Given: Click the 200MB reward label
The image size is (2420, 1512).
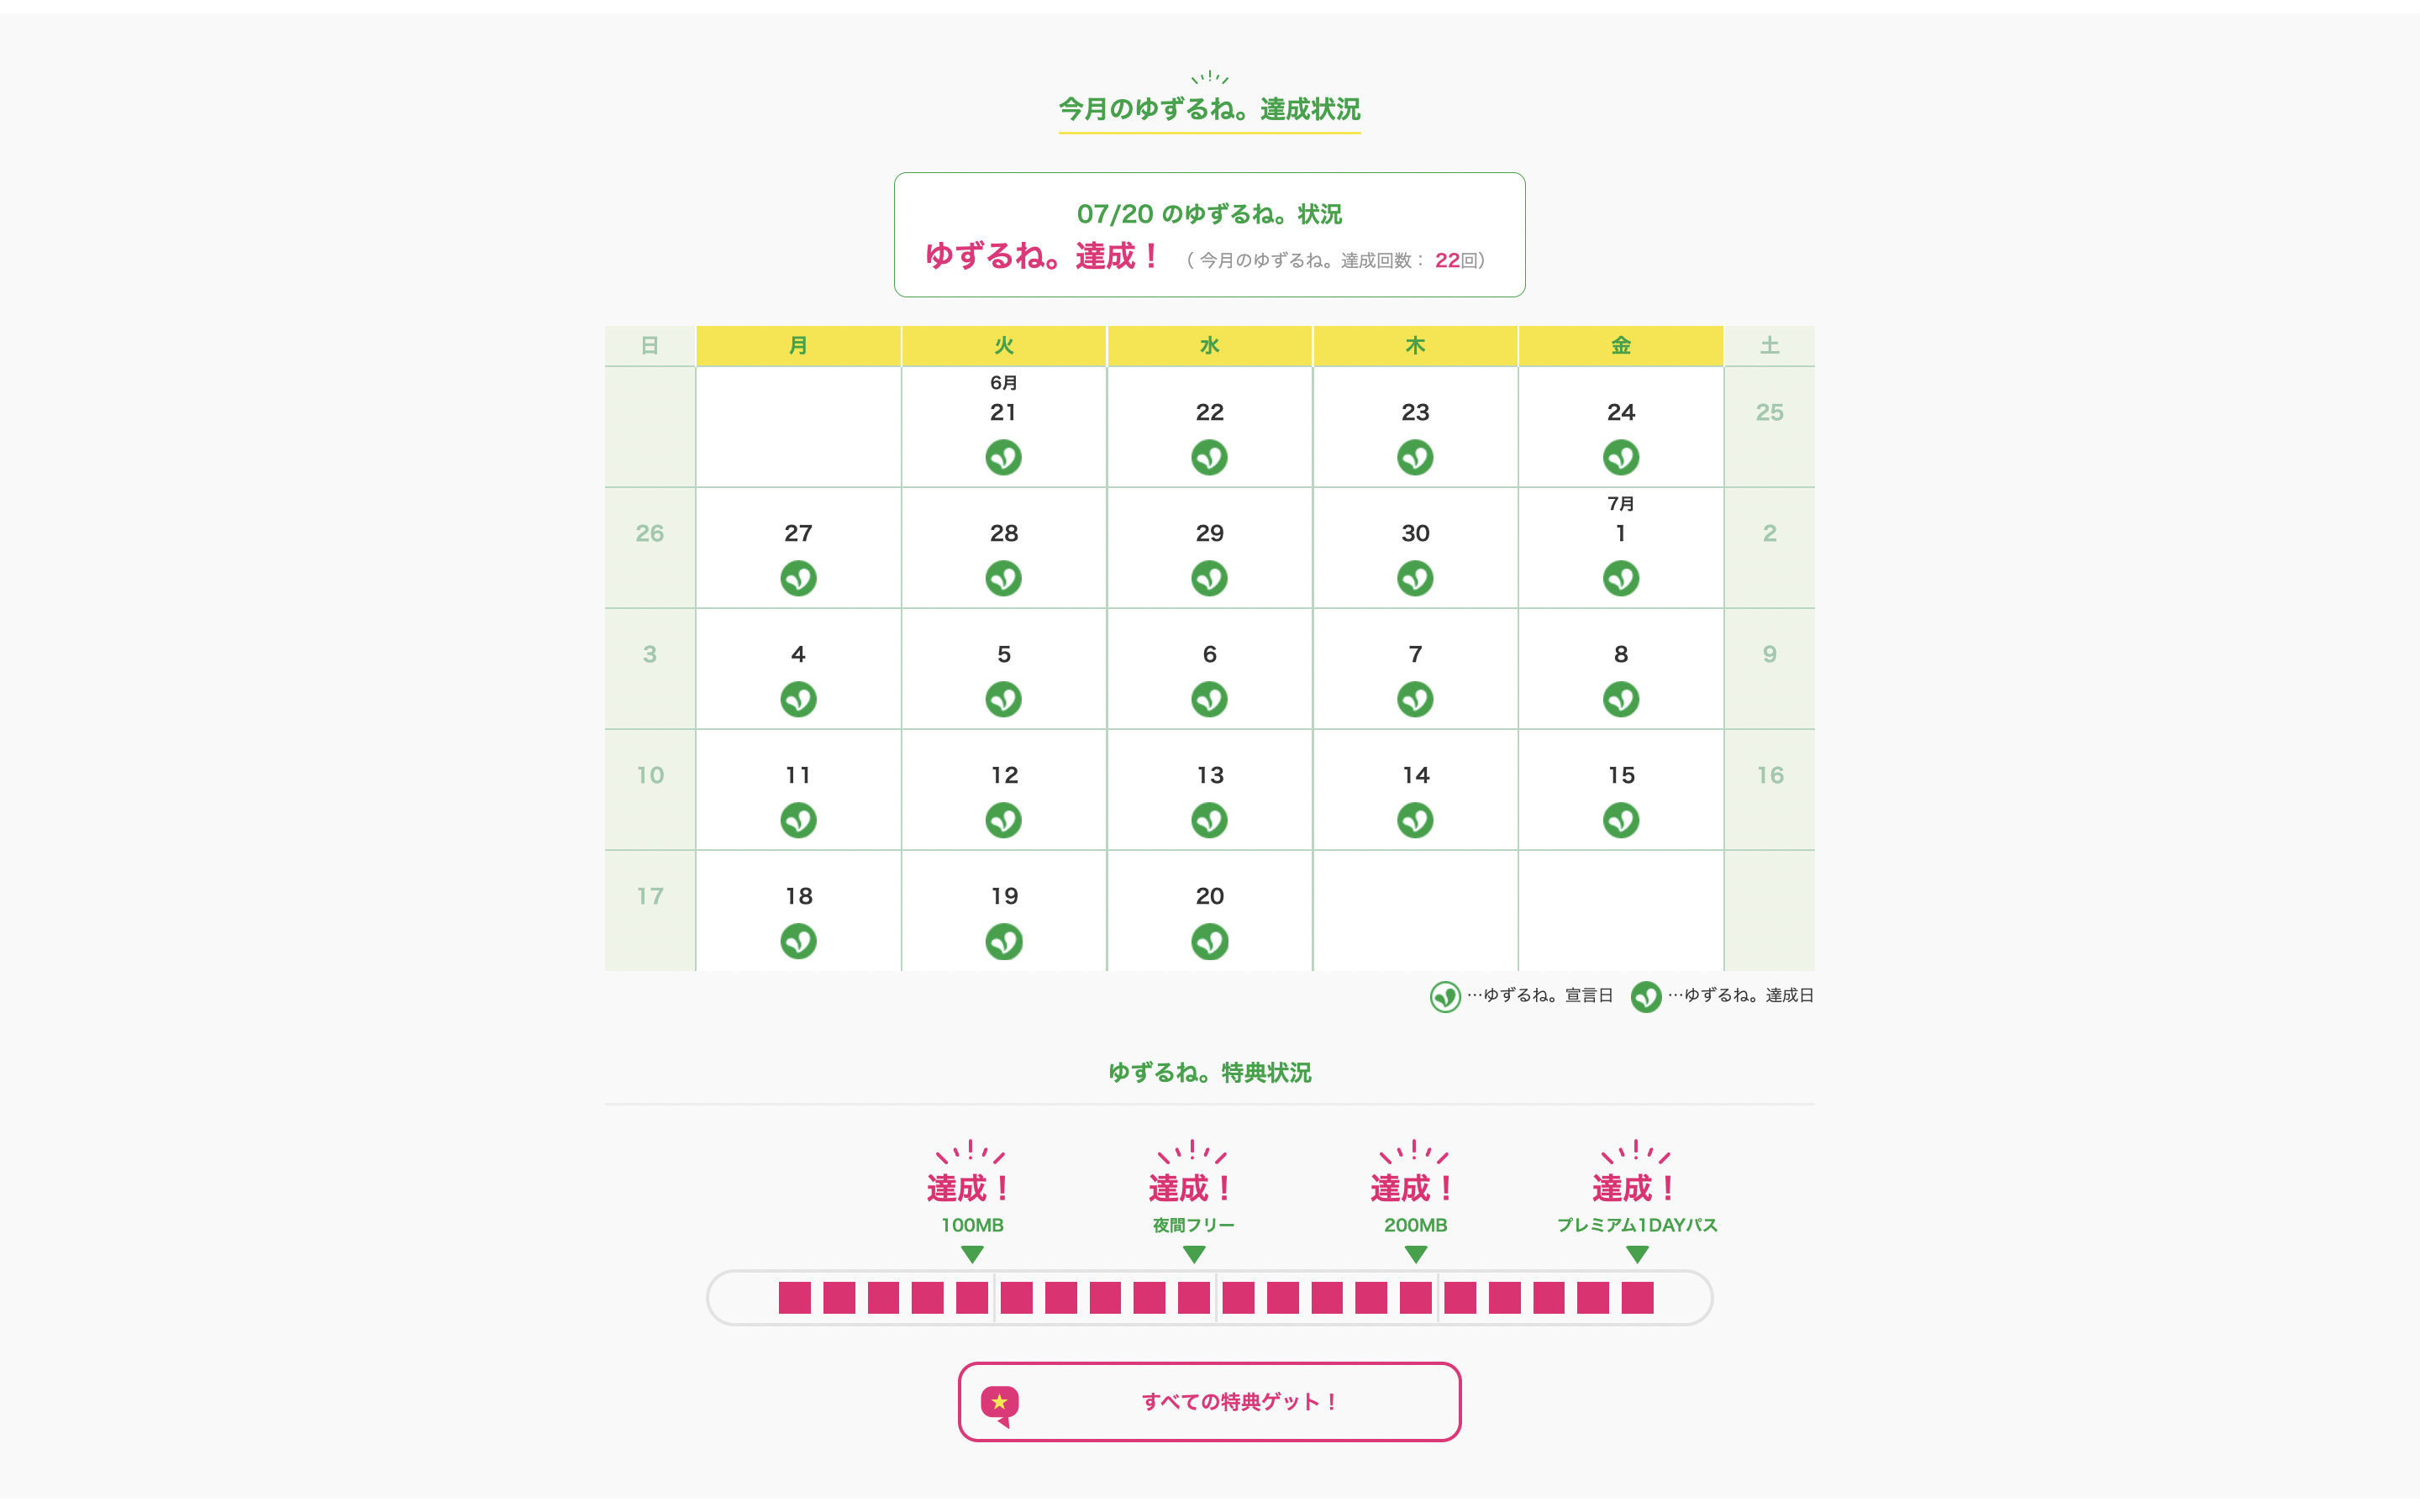Looking at the screenshot, I should pyautogui.click(x=1415, y=1225).
